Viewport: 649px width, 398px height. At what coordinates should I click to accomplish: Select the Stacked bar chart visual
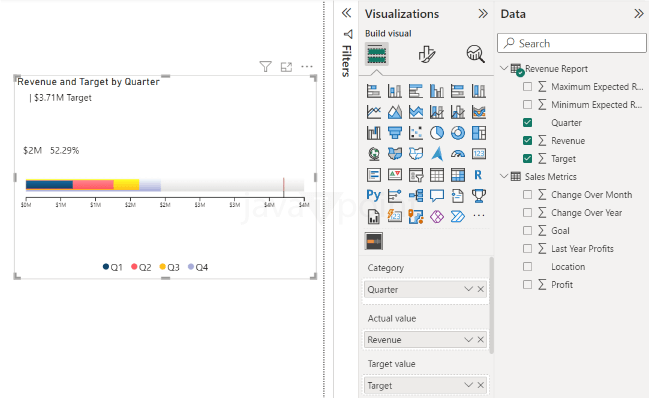(x=374, y=91)
